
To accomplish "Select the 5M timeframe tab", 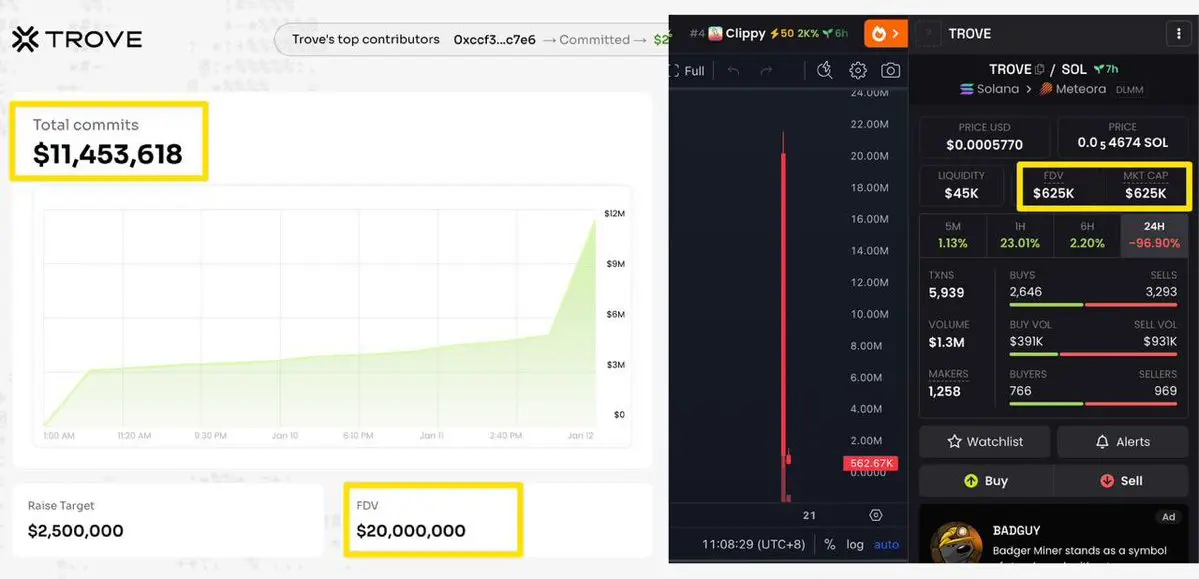I will [953, 236].
